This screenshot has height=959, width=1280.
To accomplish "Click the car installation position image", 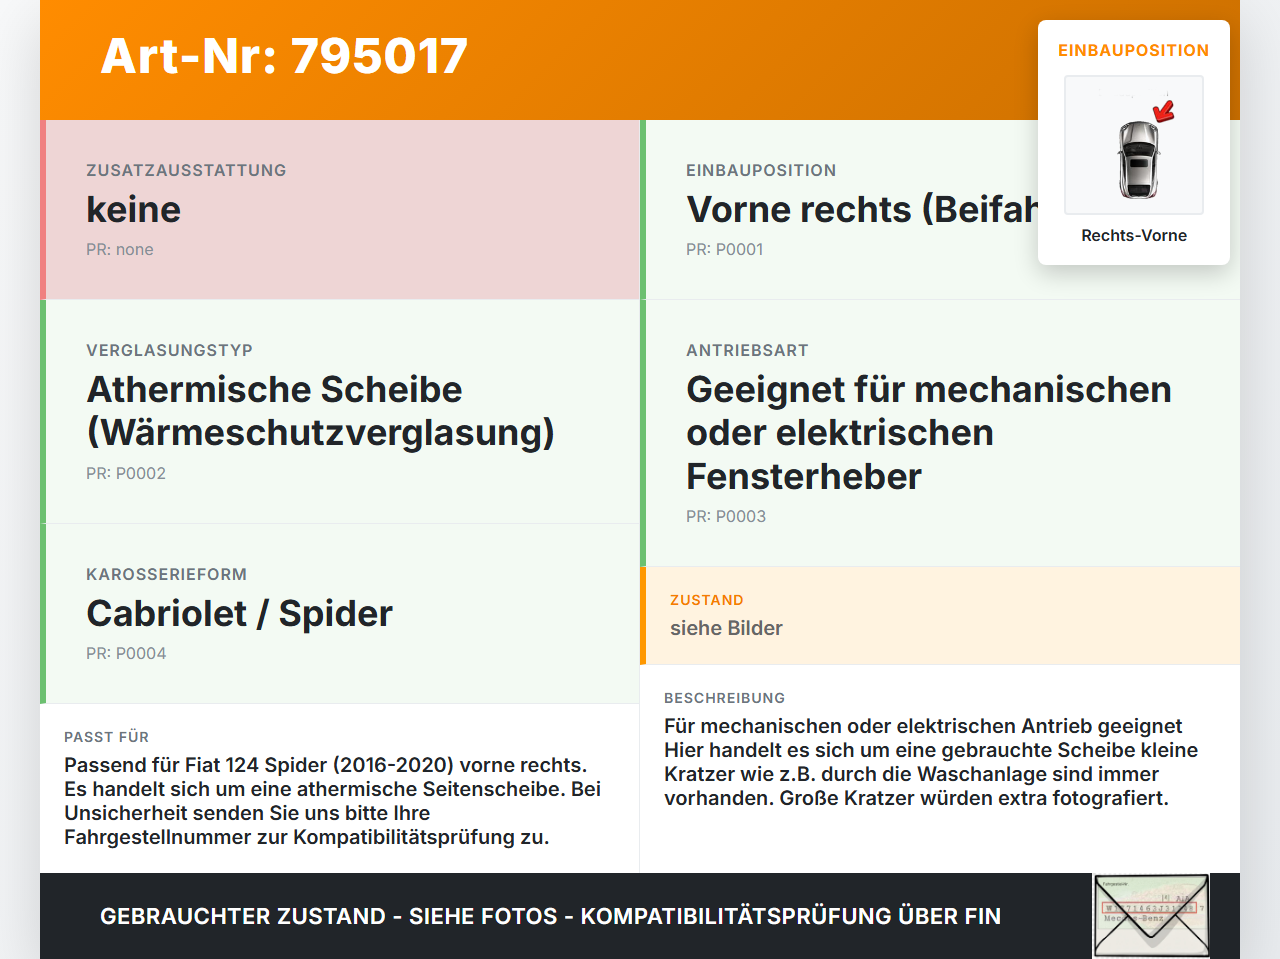I will coord(1134,145).
